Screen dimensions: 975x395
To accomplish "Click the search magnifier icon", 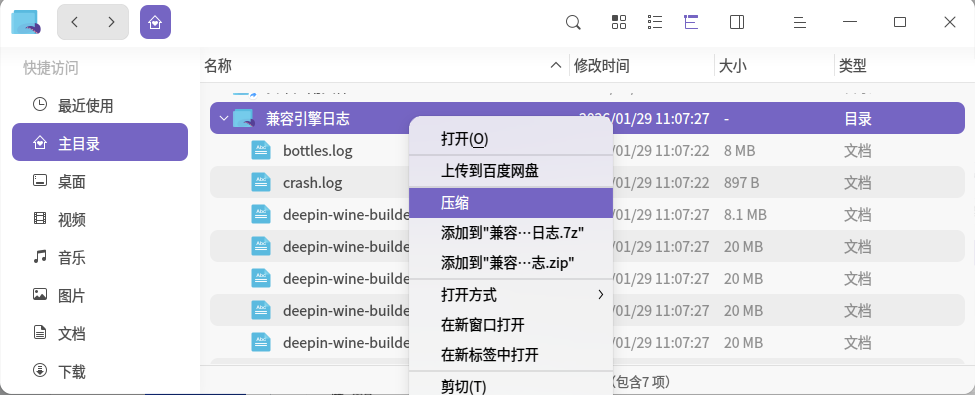I will click(573, 22).
